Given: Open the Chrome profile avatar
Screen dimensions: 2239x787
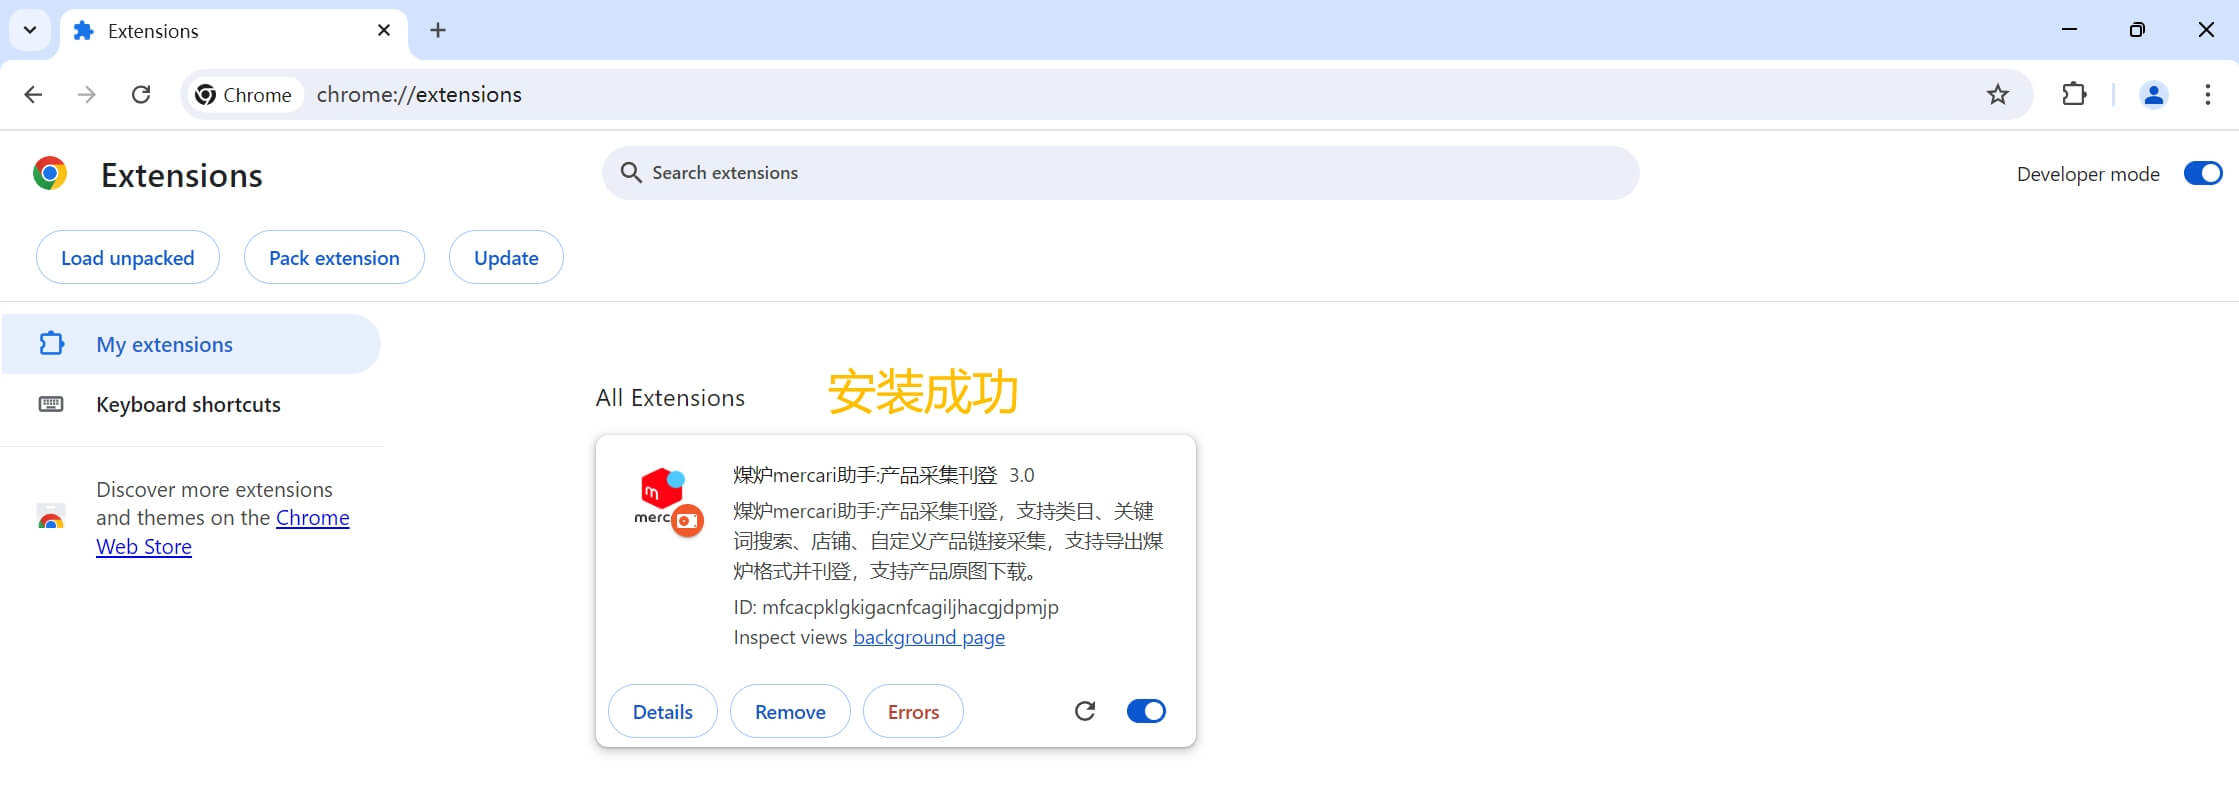Looking at the screenshot, I should coord(2153,94).
